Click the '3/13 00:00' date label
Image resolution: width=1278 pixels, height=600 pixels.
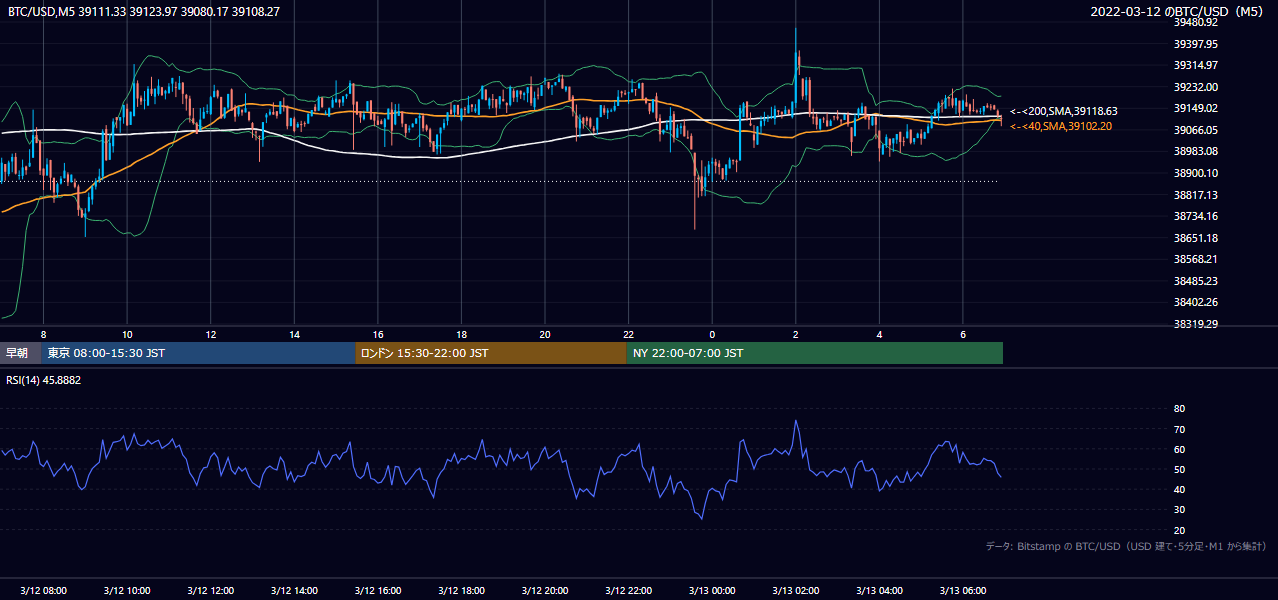pyautogui.click(x=712, y=591)
